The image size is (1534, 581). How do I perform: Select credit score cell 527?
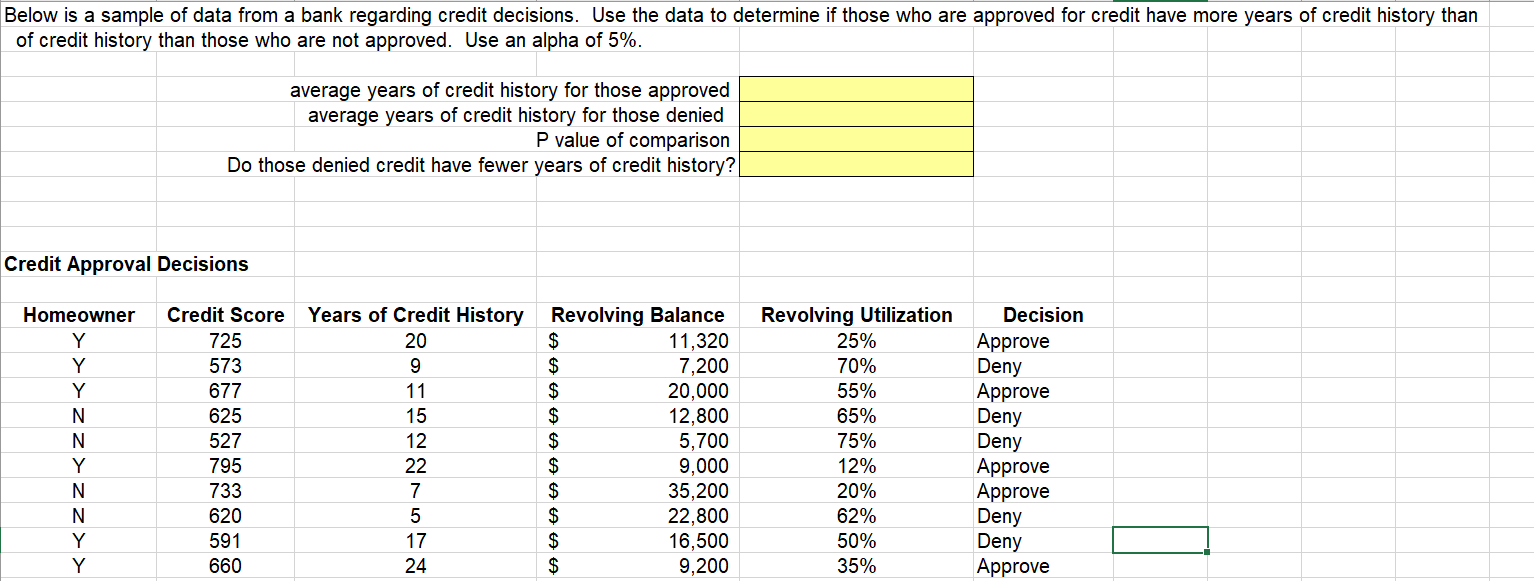click(226, 441)
